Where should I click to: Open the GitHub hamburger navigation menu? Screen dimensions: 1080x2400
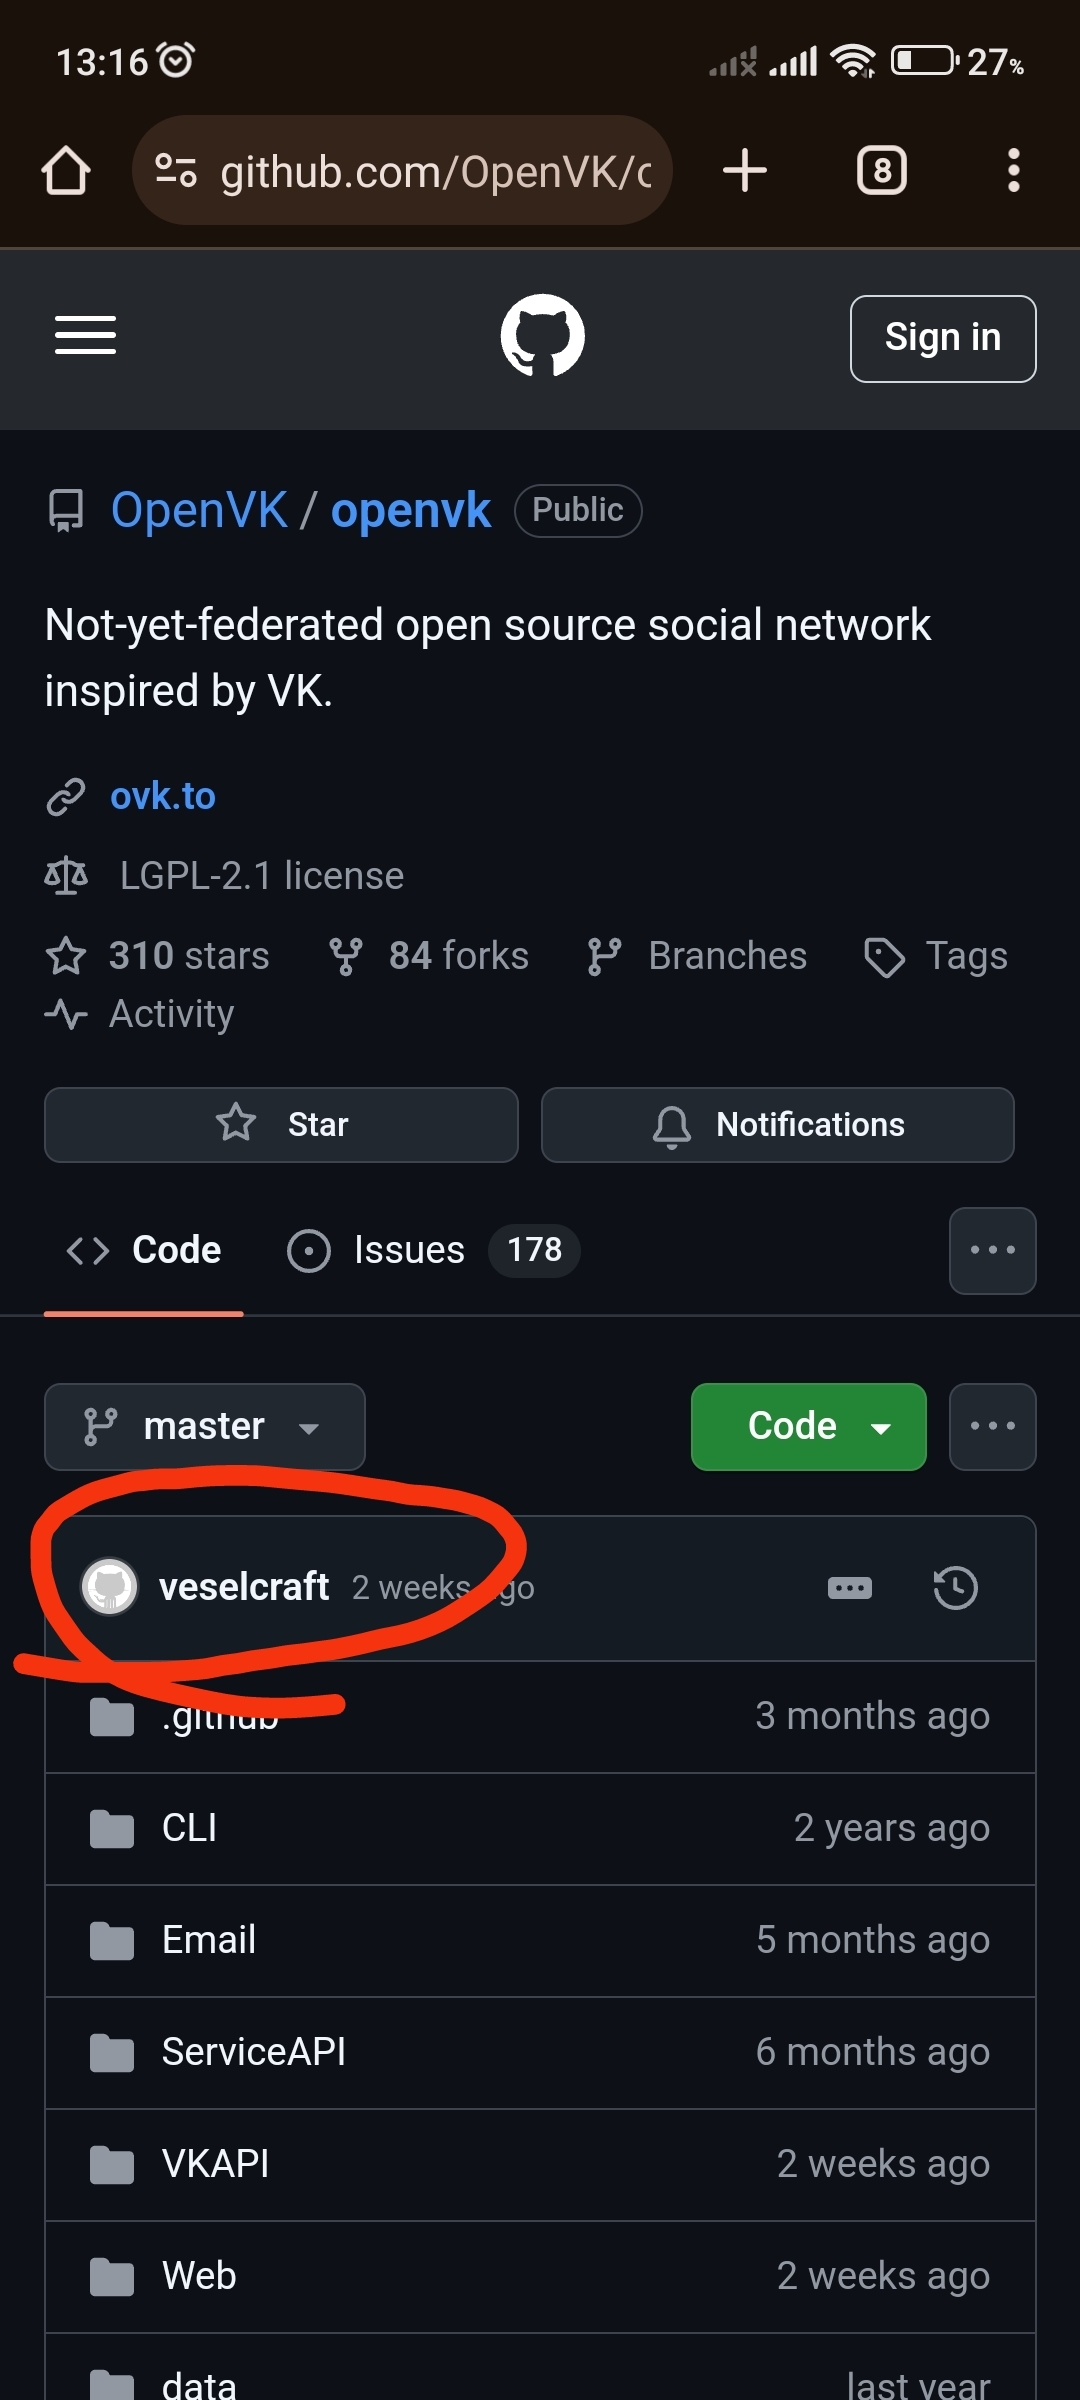(x=85, y=335)
